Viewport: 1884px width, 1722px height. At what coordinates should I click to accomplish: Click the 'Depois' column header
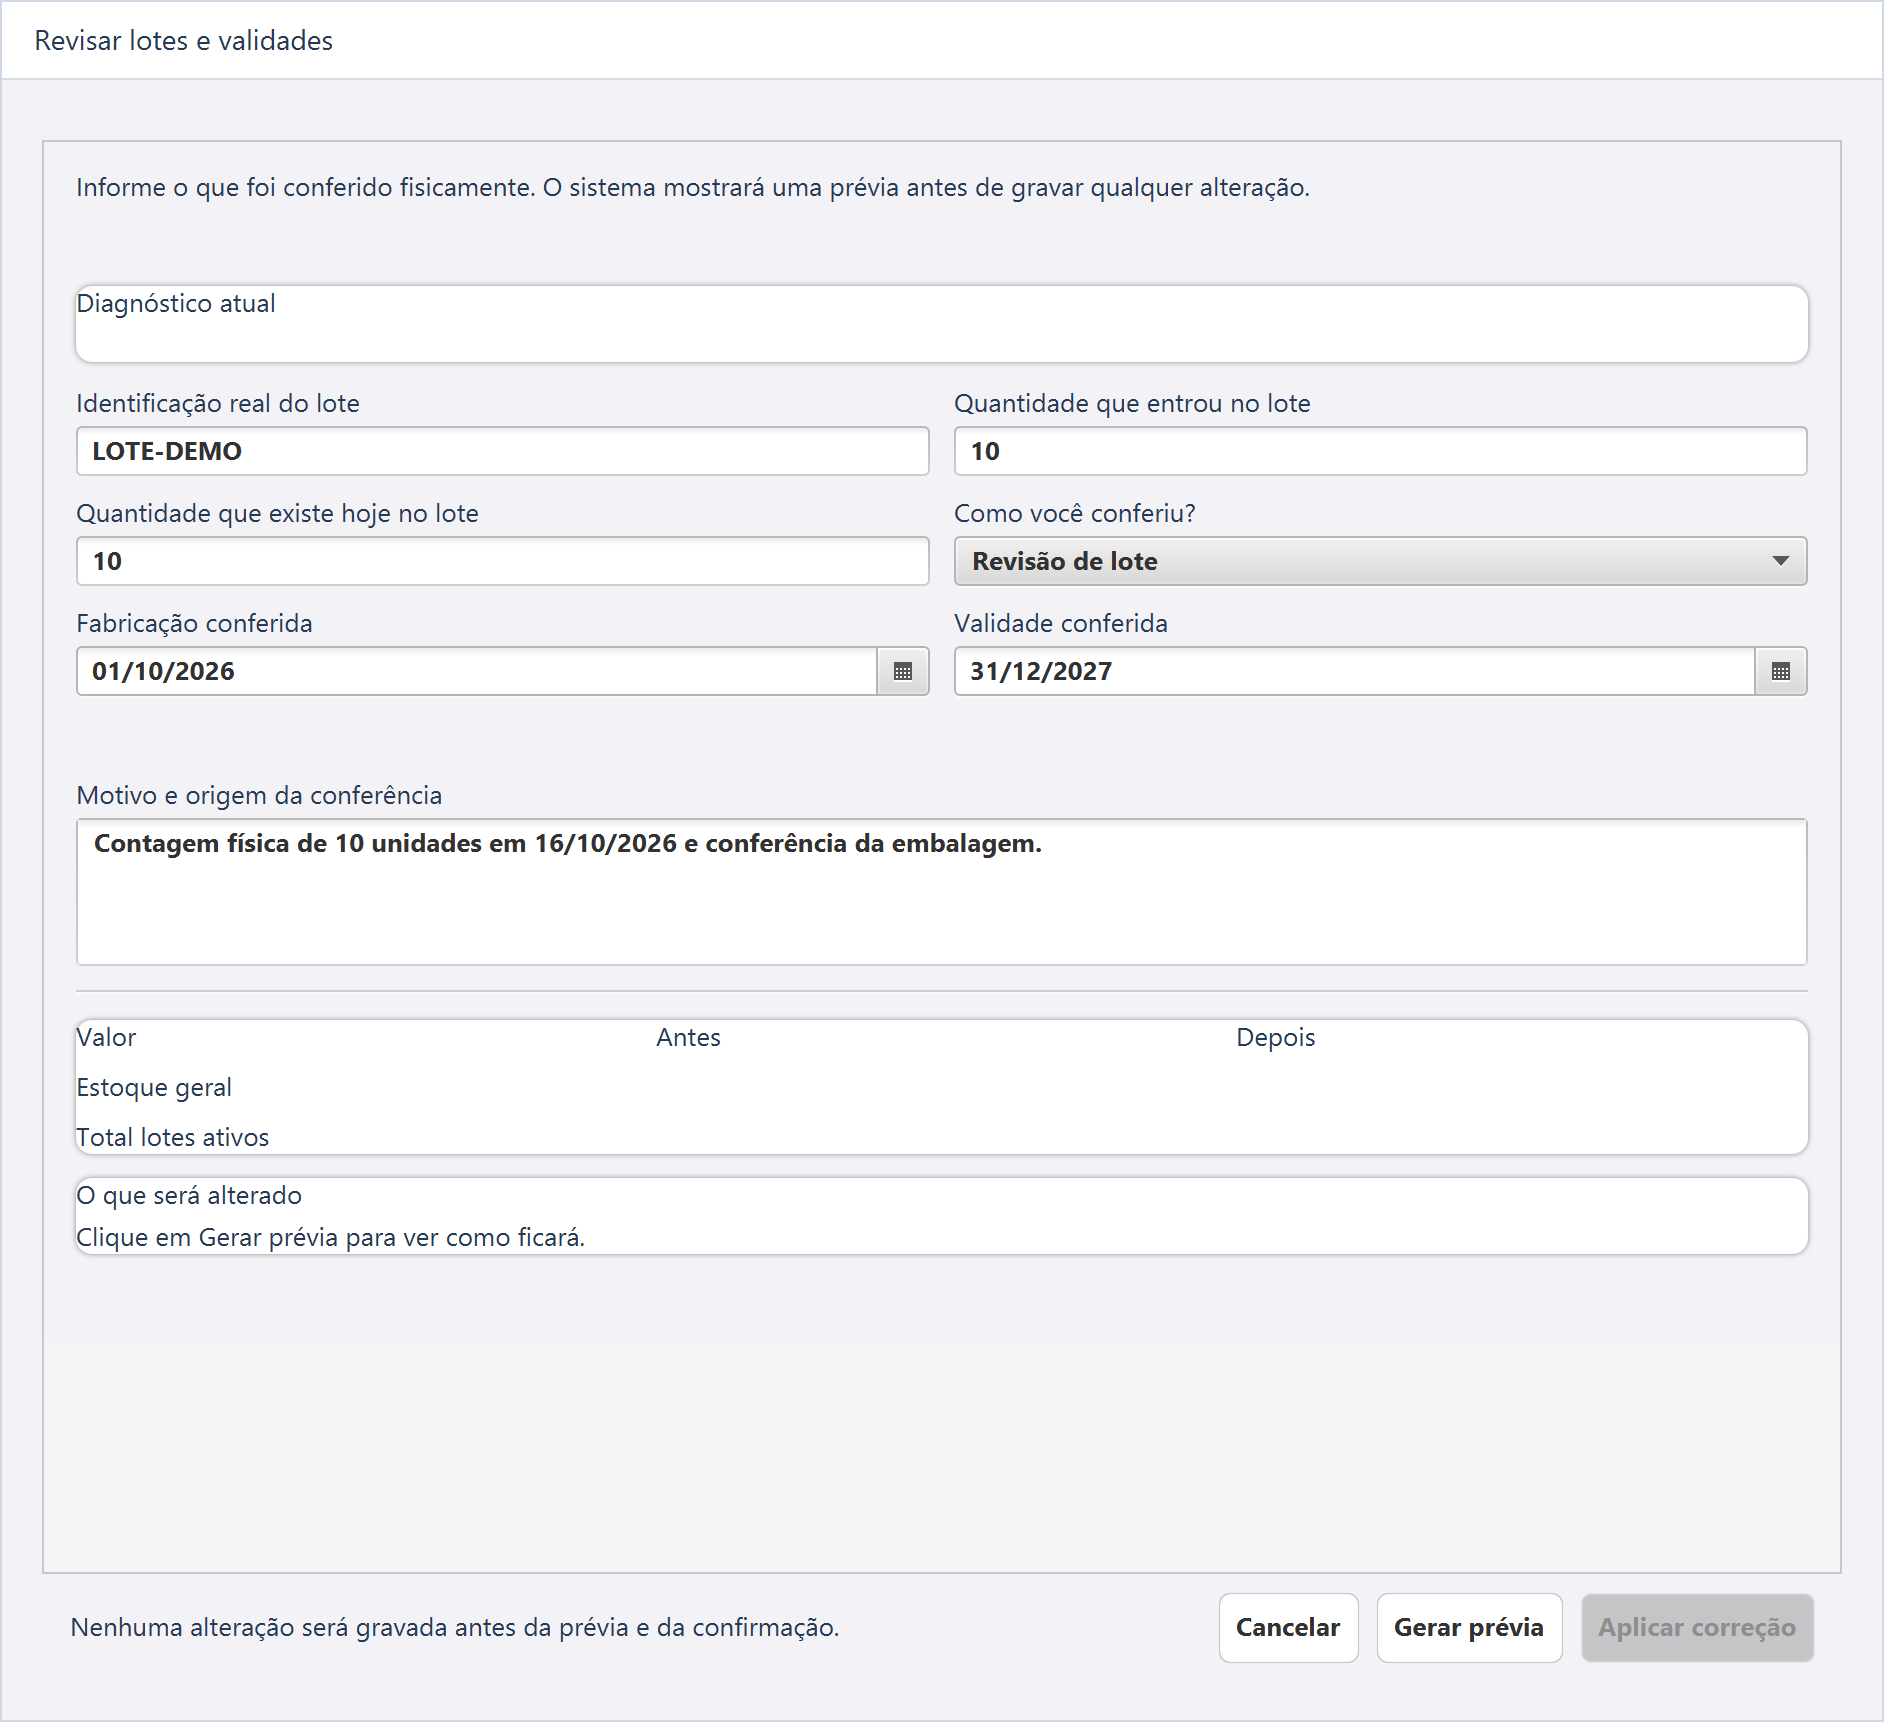click(x=1275, y=1037)
